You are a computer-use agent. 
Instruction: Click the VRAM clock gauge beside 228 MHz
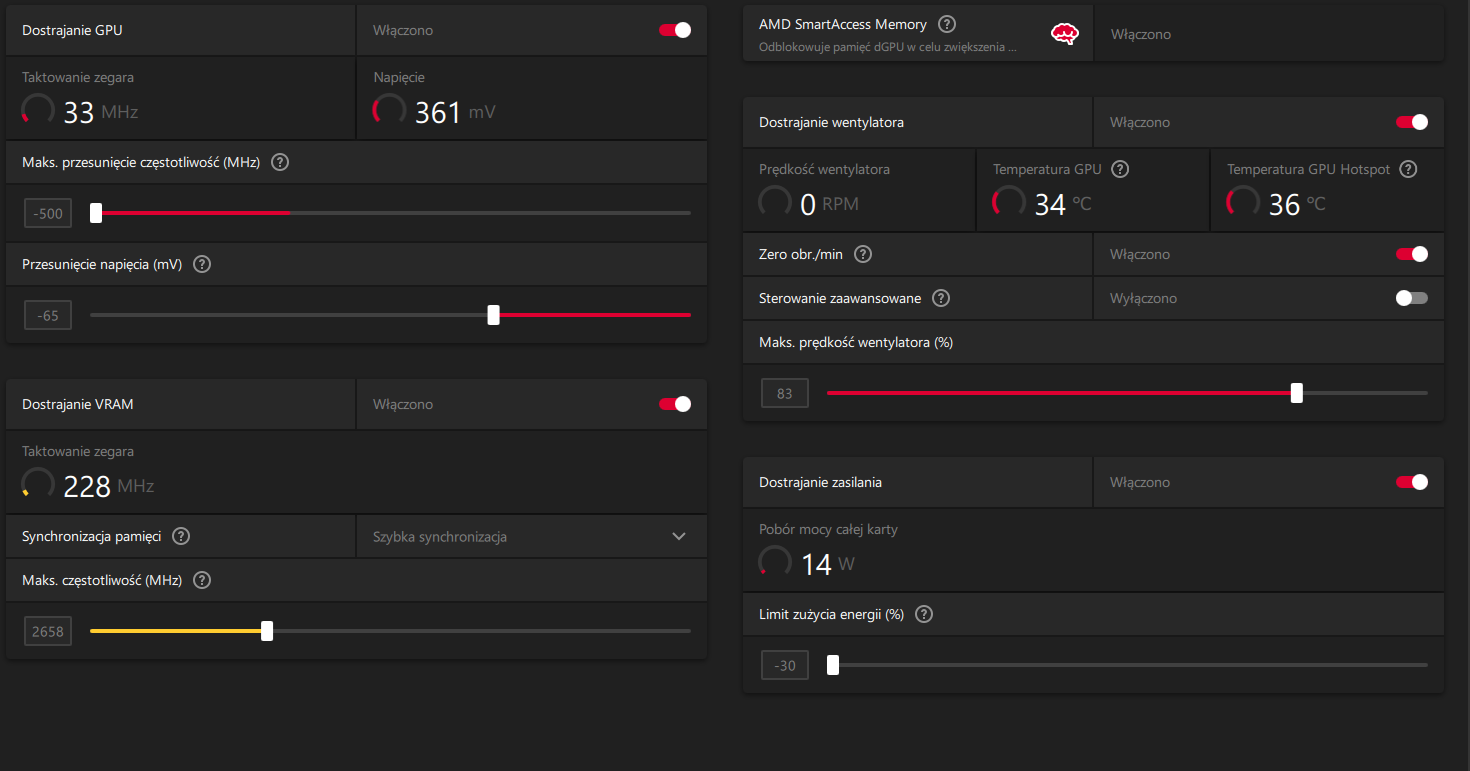pyautogui.click(x=38, y=484)
